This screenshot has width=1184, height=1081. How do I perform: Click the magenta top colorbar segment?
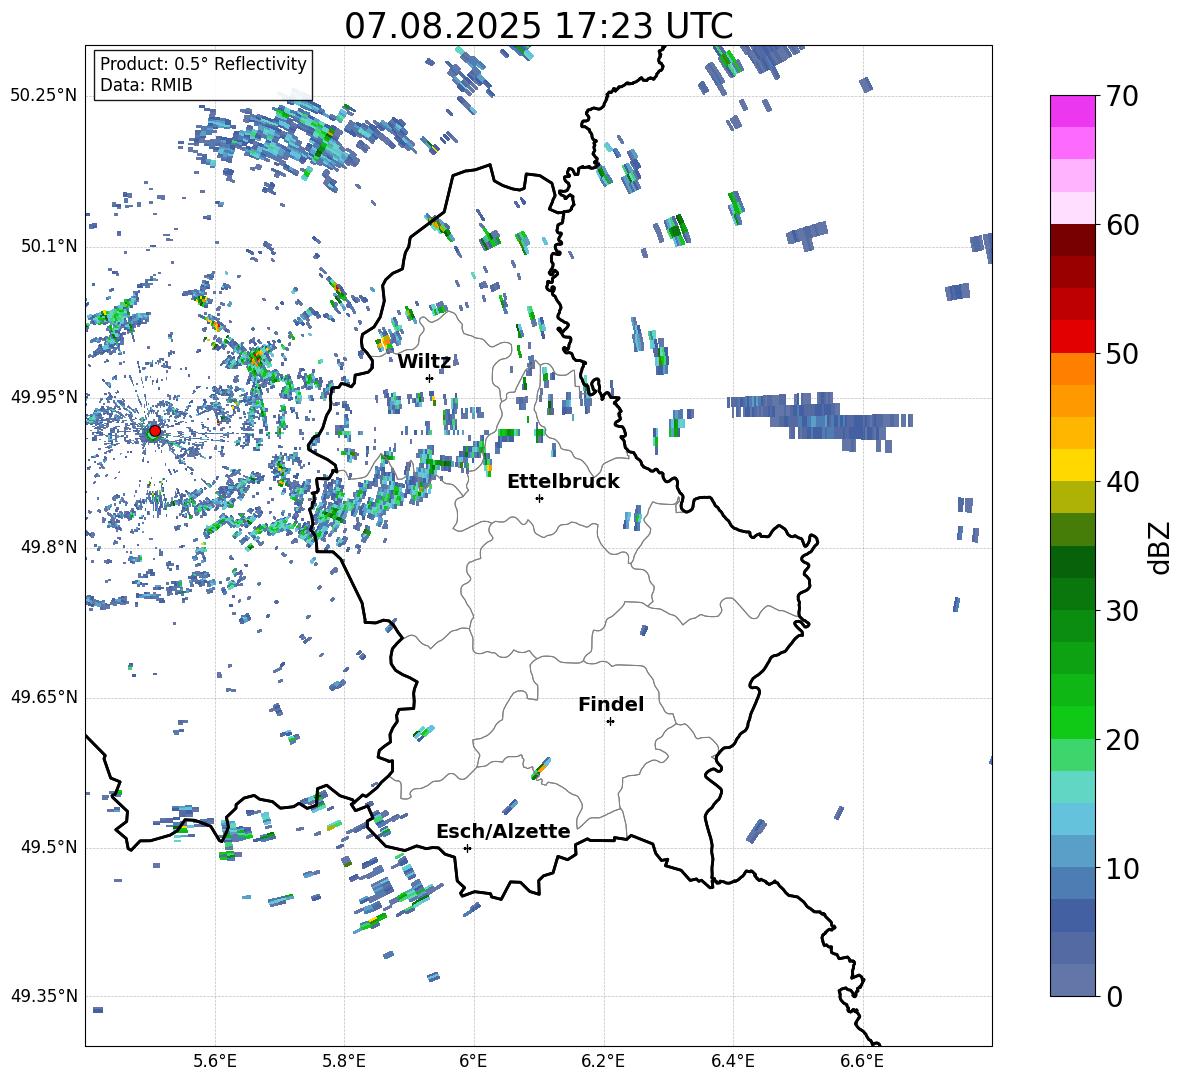pos(1073,111)
